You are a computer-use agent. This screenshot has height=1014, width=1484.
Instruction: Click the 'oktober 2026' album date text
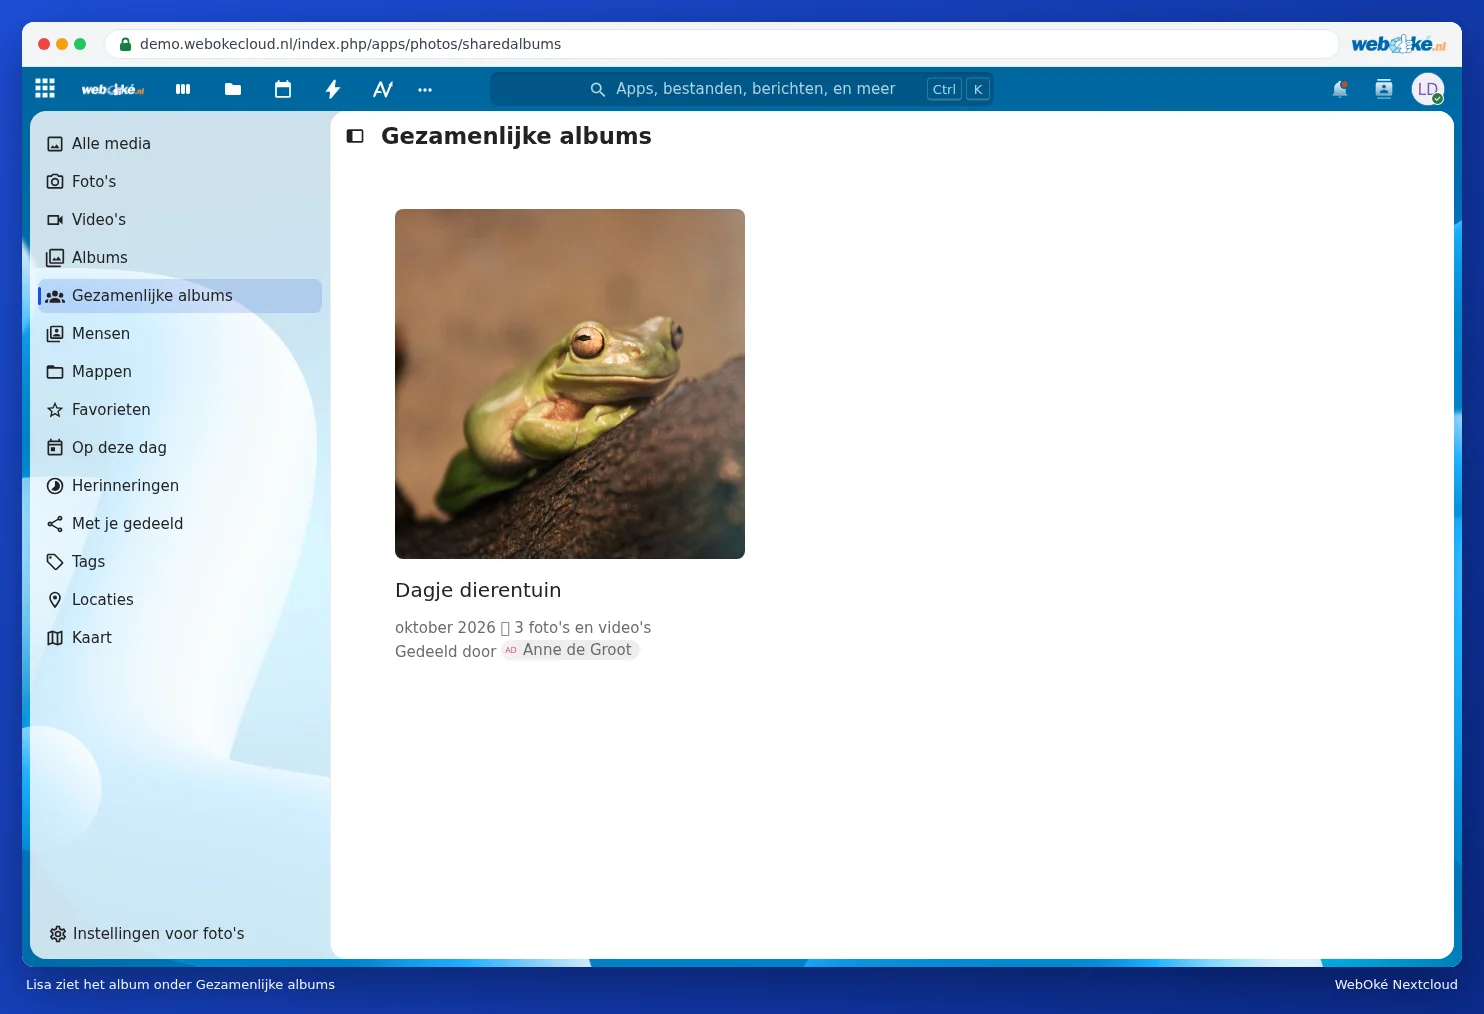click(x=445, y=628)
